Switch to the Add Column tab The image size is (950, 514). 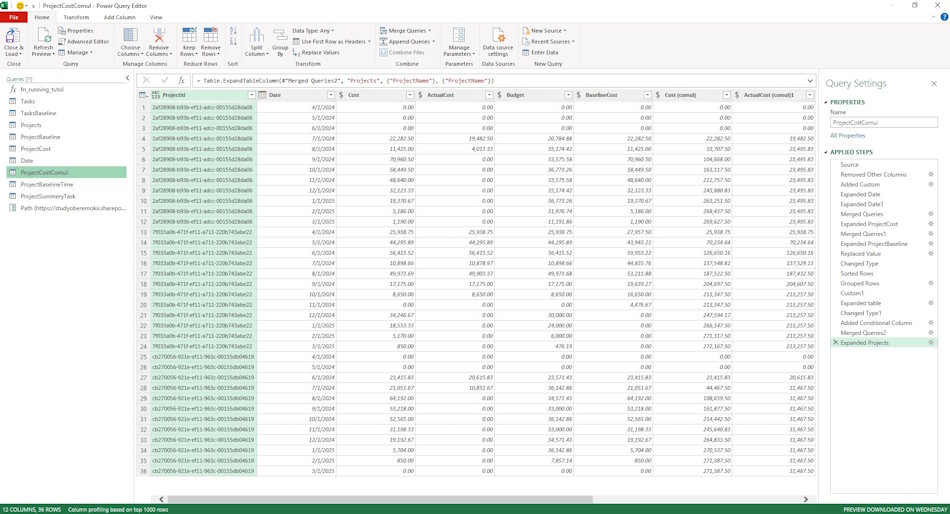coord(119,17)
